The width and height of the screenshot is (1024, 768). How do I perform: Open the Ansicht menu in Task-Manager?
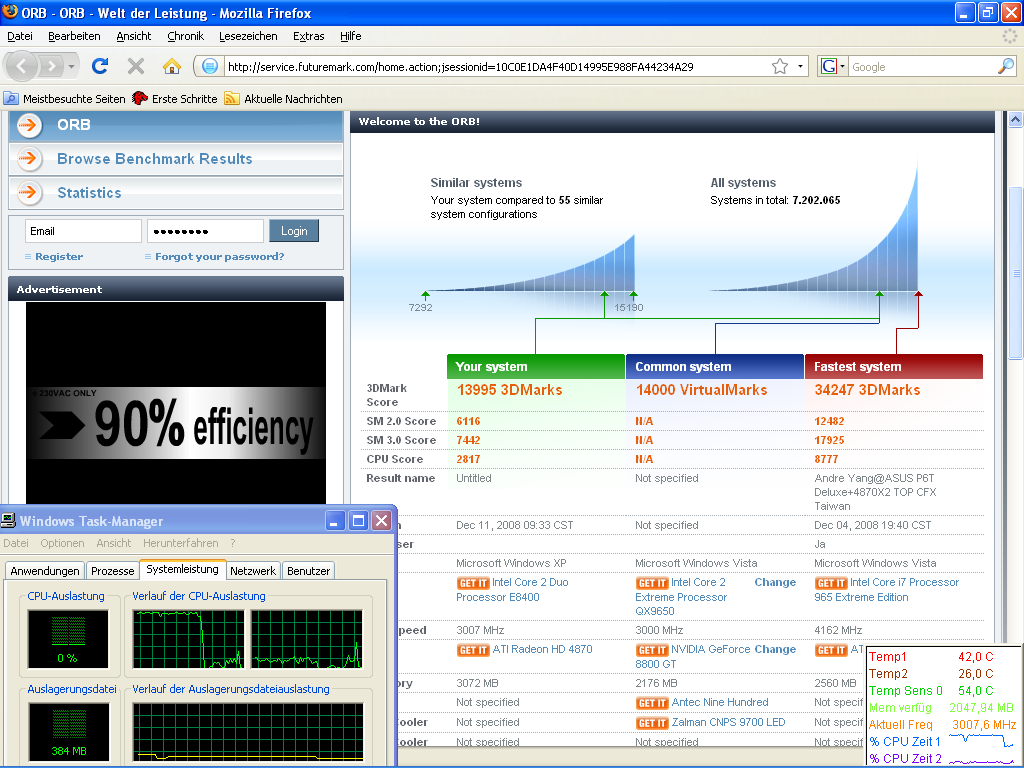tap(114, 543)
